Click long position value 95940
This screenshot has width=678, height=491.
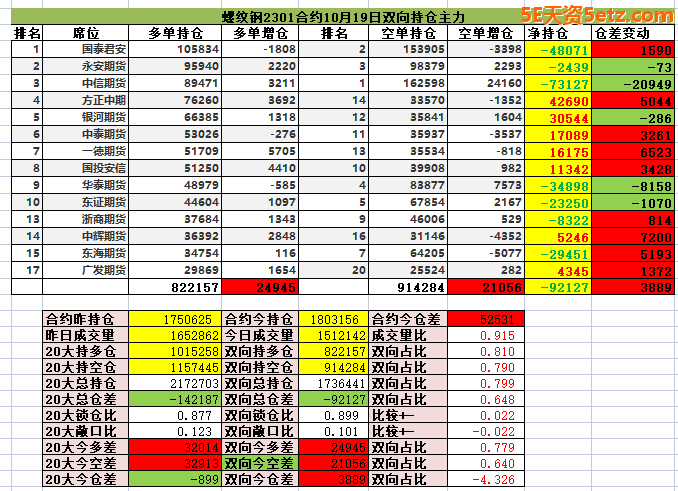[x=175, y=66]
